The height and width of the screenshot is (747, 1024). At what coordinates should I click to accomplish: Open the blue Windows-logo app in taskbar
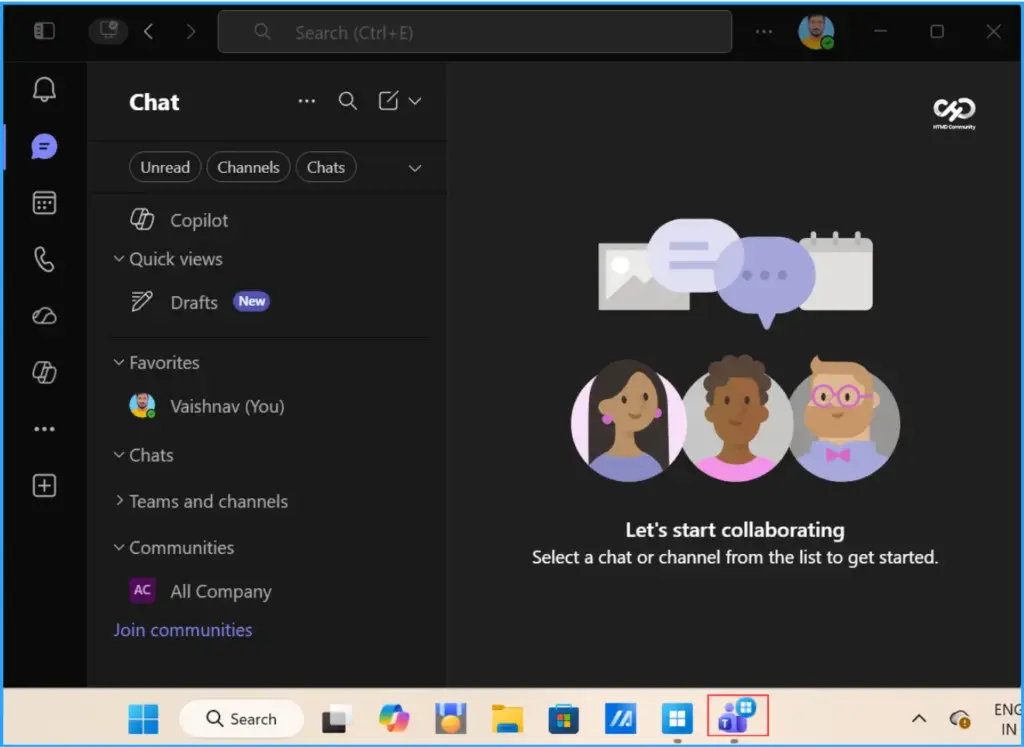click(x=677, y=719)
